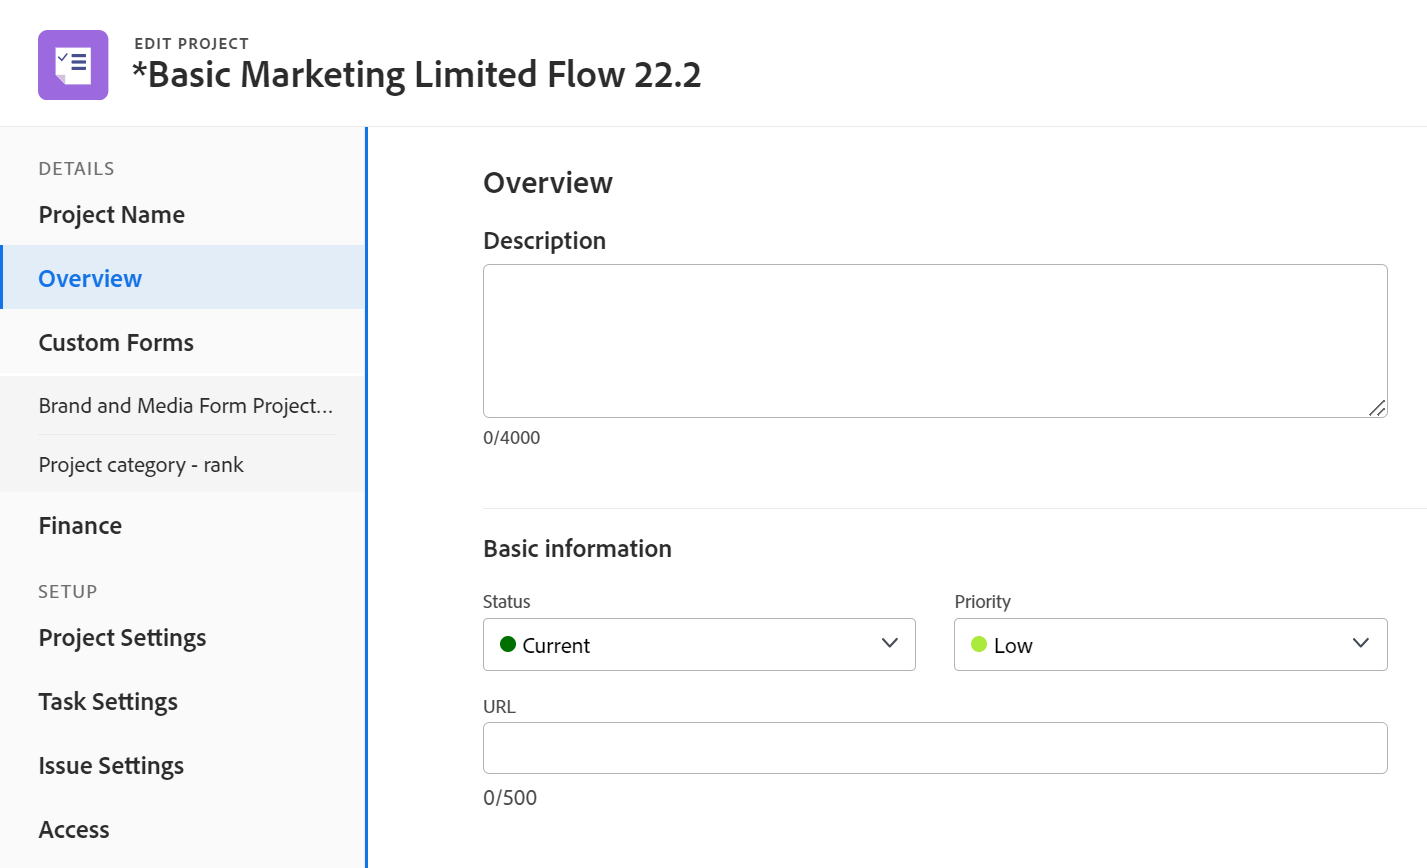The image size is (1427, 868).
Task: Open Issue Settings in sidebar
Action: point(111,766)
